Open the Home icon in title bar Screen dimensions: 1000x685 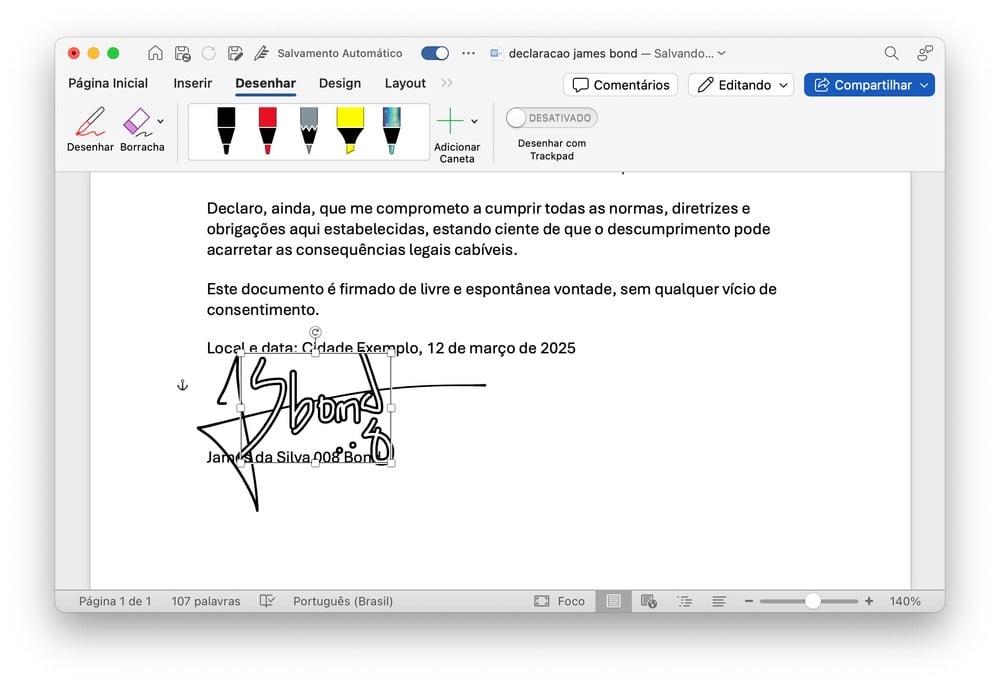[155, 53]
